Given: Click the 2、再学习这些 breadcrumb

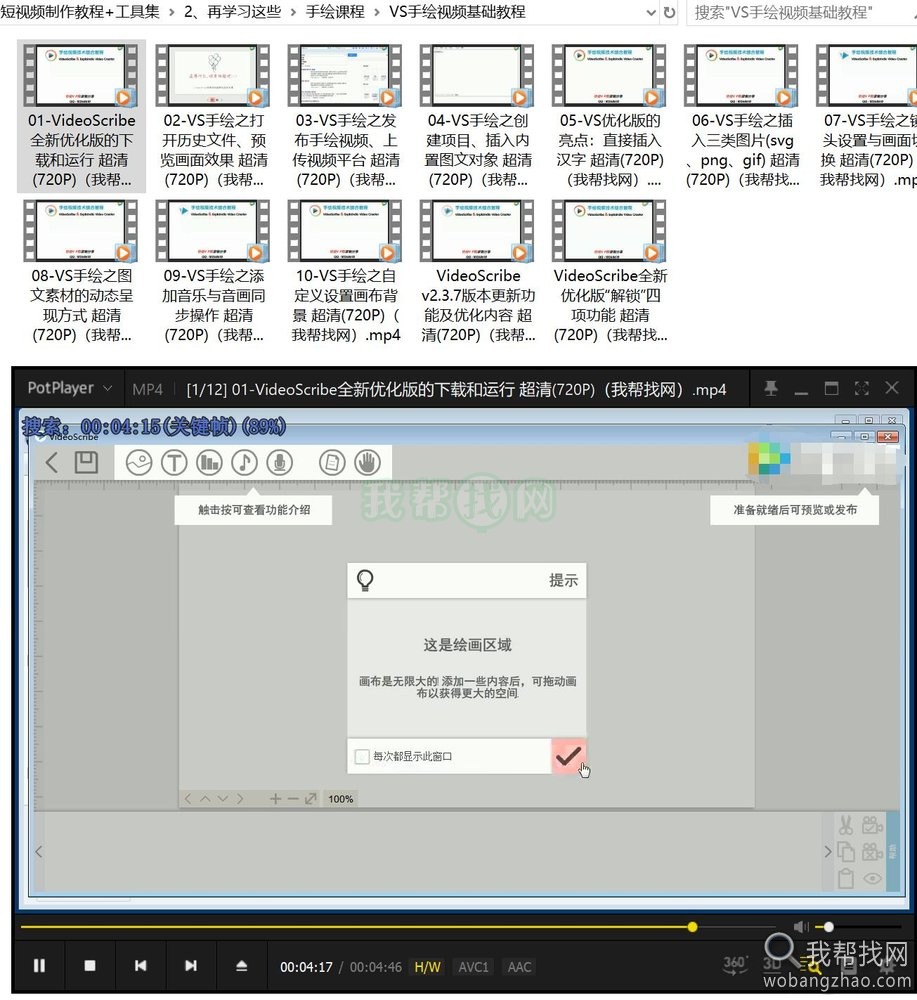Looking at the screenshot, I should click(232, 11).
